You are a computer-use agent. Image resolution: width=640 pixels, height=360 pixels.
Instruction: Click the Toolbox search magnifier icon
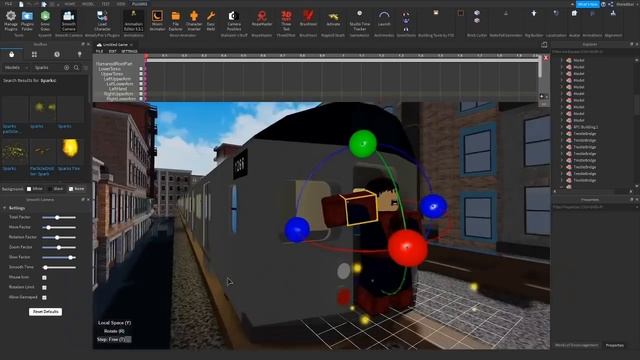pos(76,67)
